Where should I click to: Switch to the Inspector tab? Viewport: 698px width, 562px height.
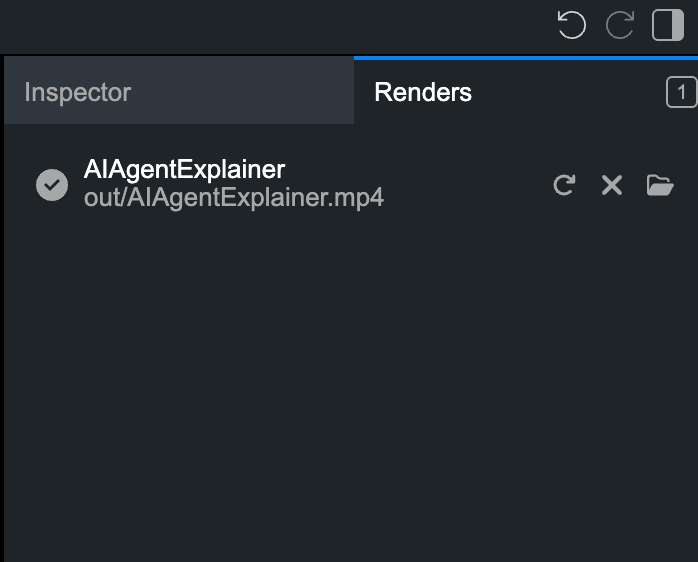tap(179, 90)
